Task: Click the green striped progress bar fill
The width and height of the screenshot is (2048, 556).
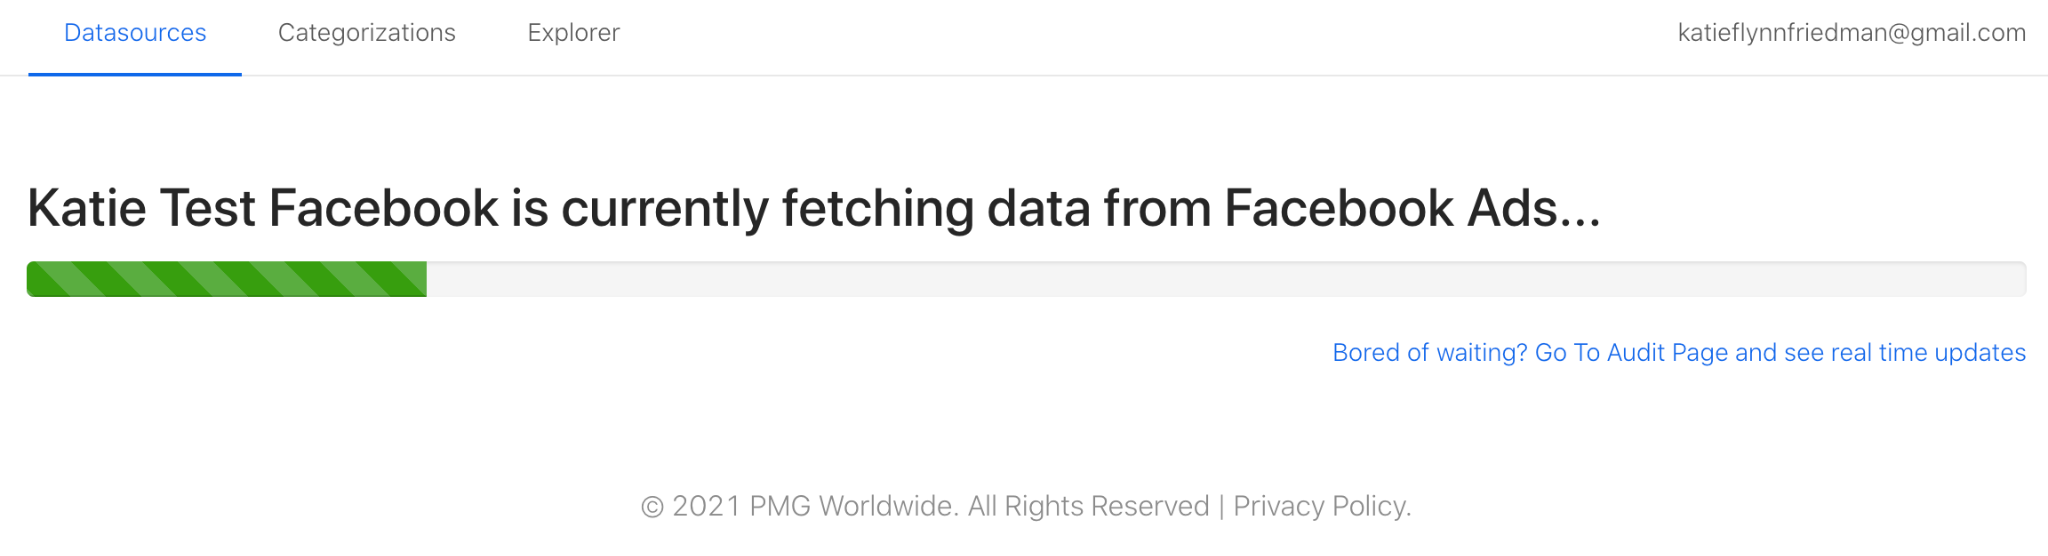Action: tap(227, 279)
